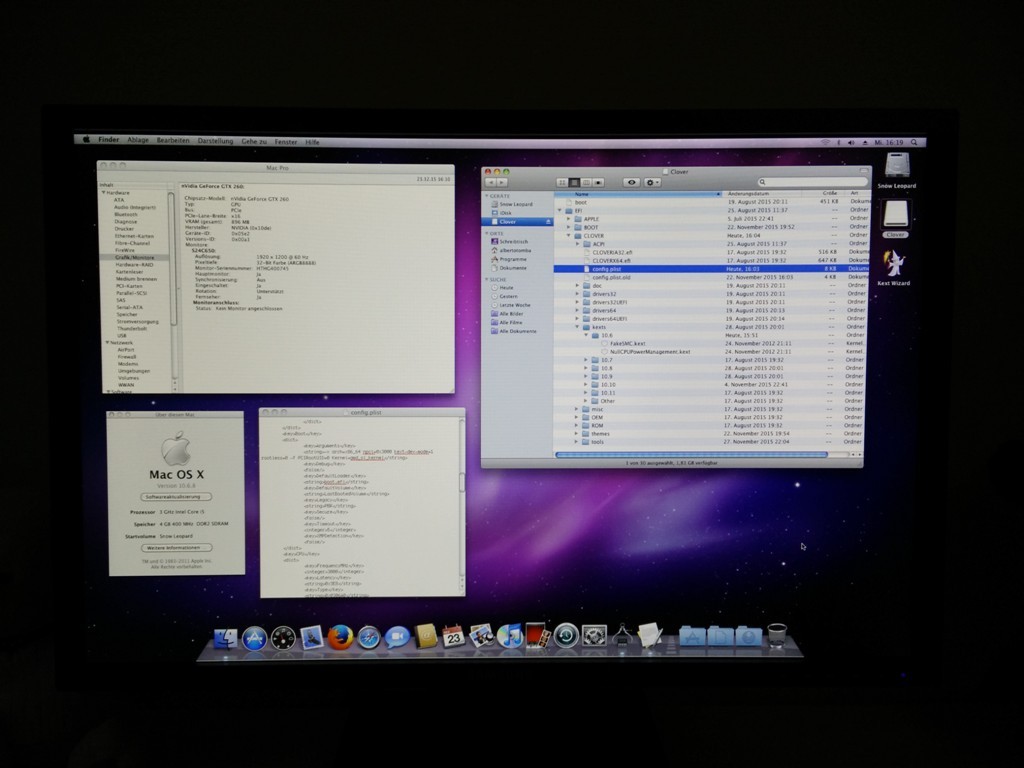The height and width of the screenshot is (768, 1024).
Task: Select CLOVERX64.efi file row
Action: pyautogui.click(x=712, y=261)
